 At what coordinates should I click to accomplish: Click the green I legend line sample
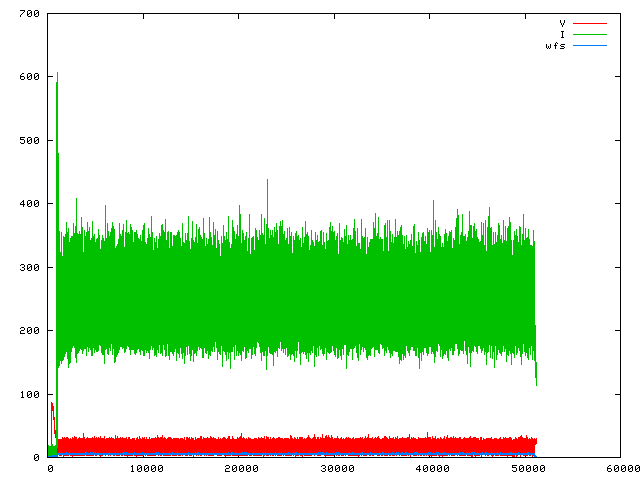click(x=589, y=34)
